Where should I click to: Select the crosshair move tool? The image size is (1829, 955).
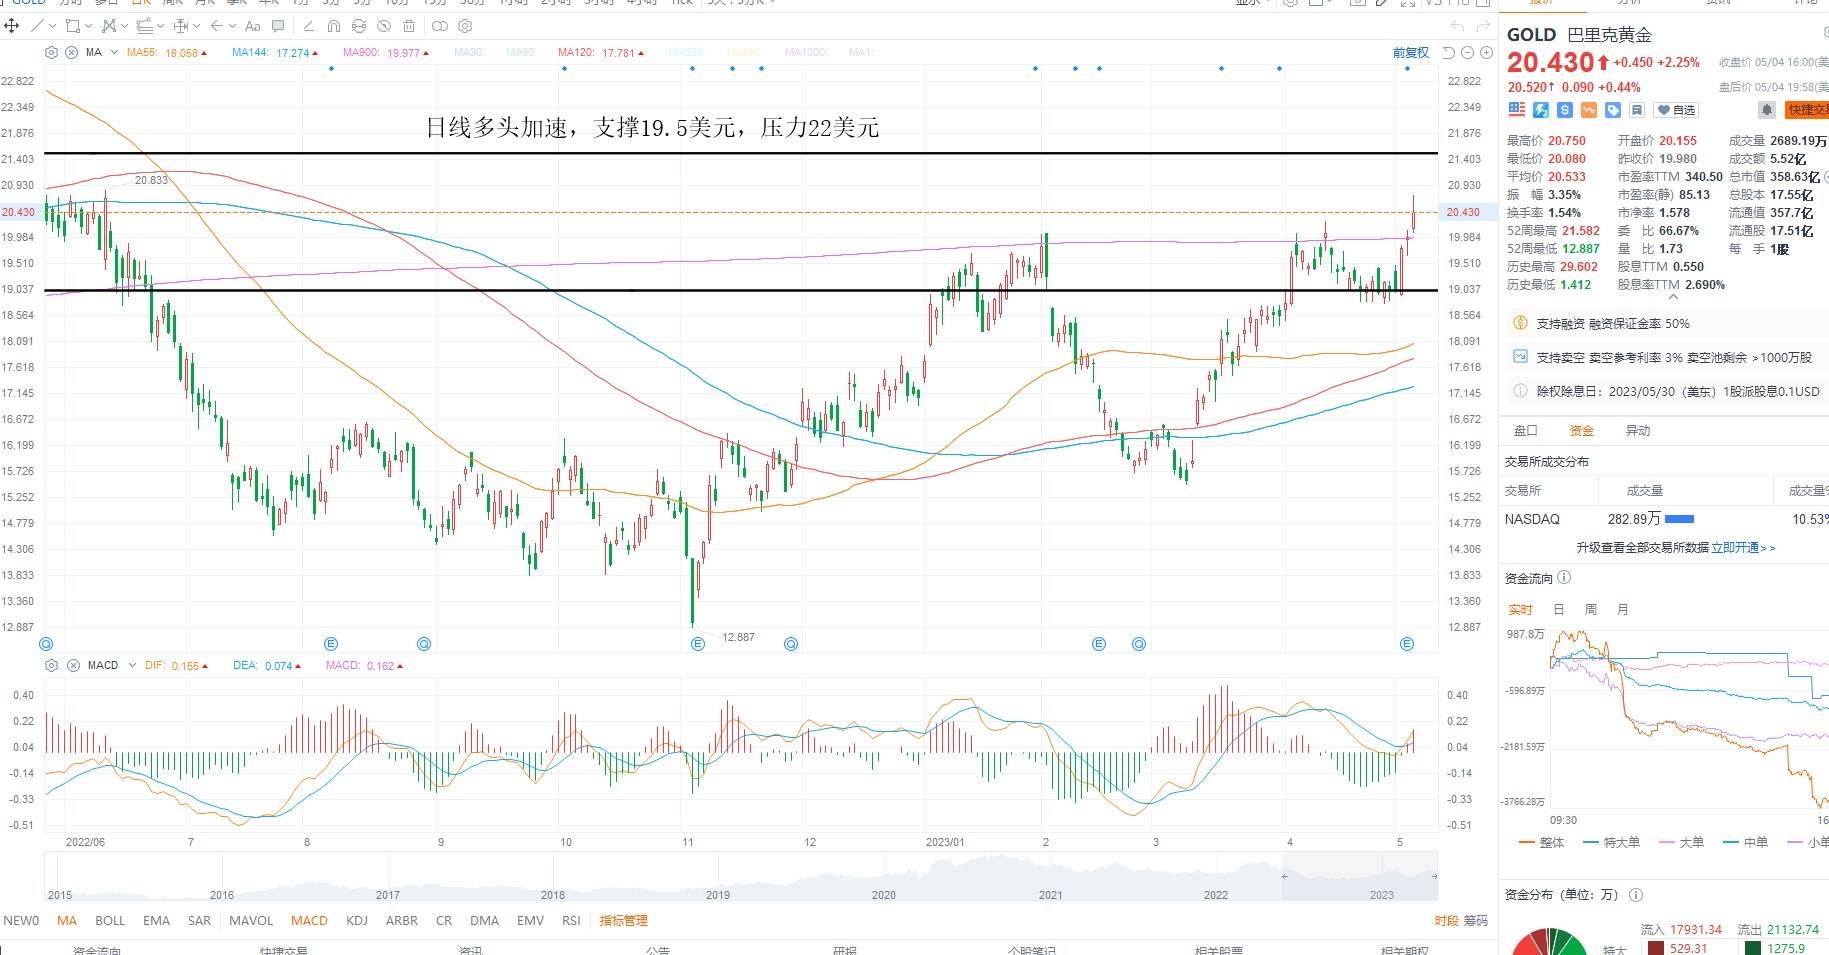click(12, 26)
